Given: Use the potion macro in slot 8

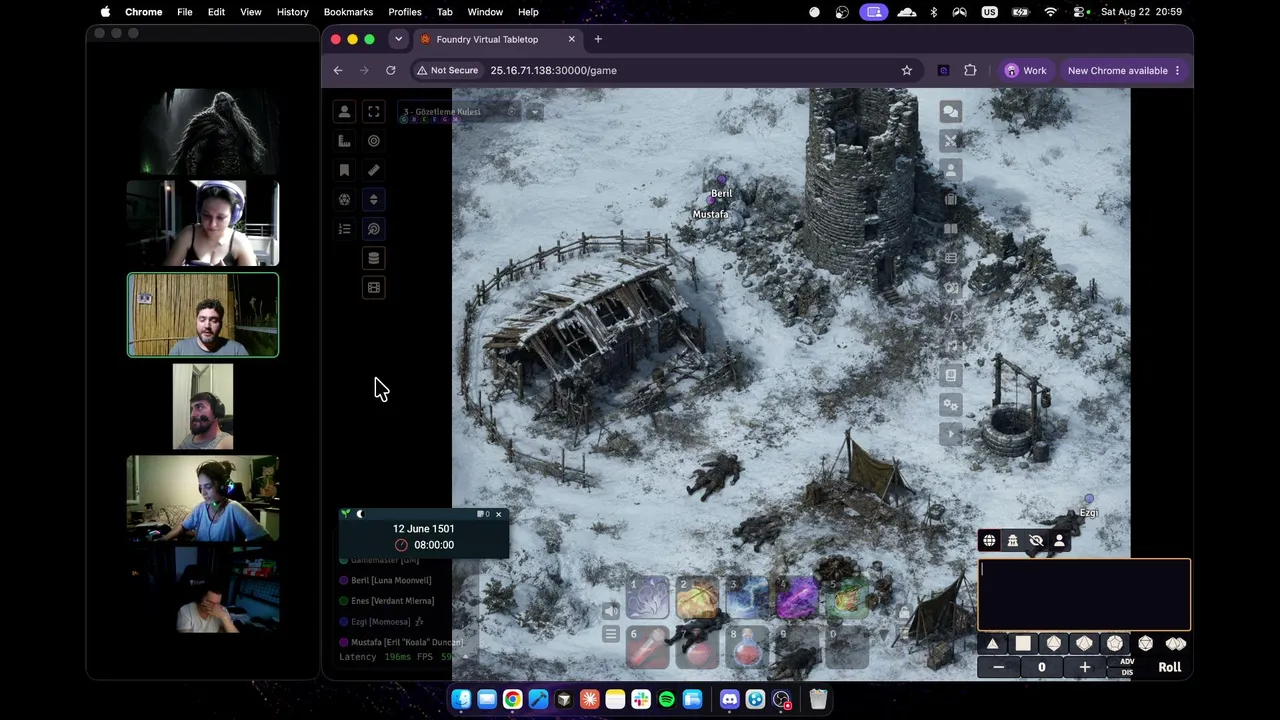Looking at the screenshot, I should 748,647.
